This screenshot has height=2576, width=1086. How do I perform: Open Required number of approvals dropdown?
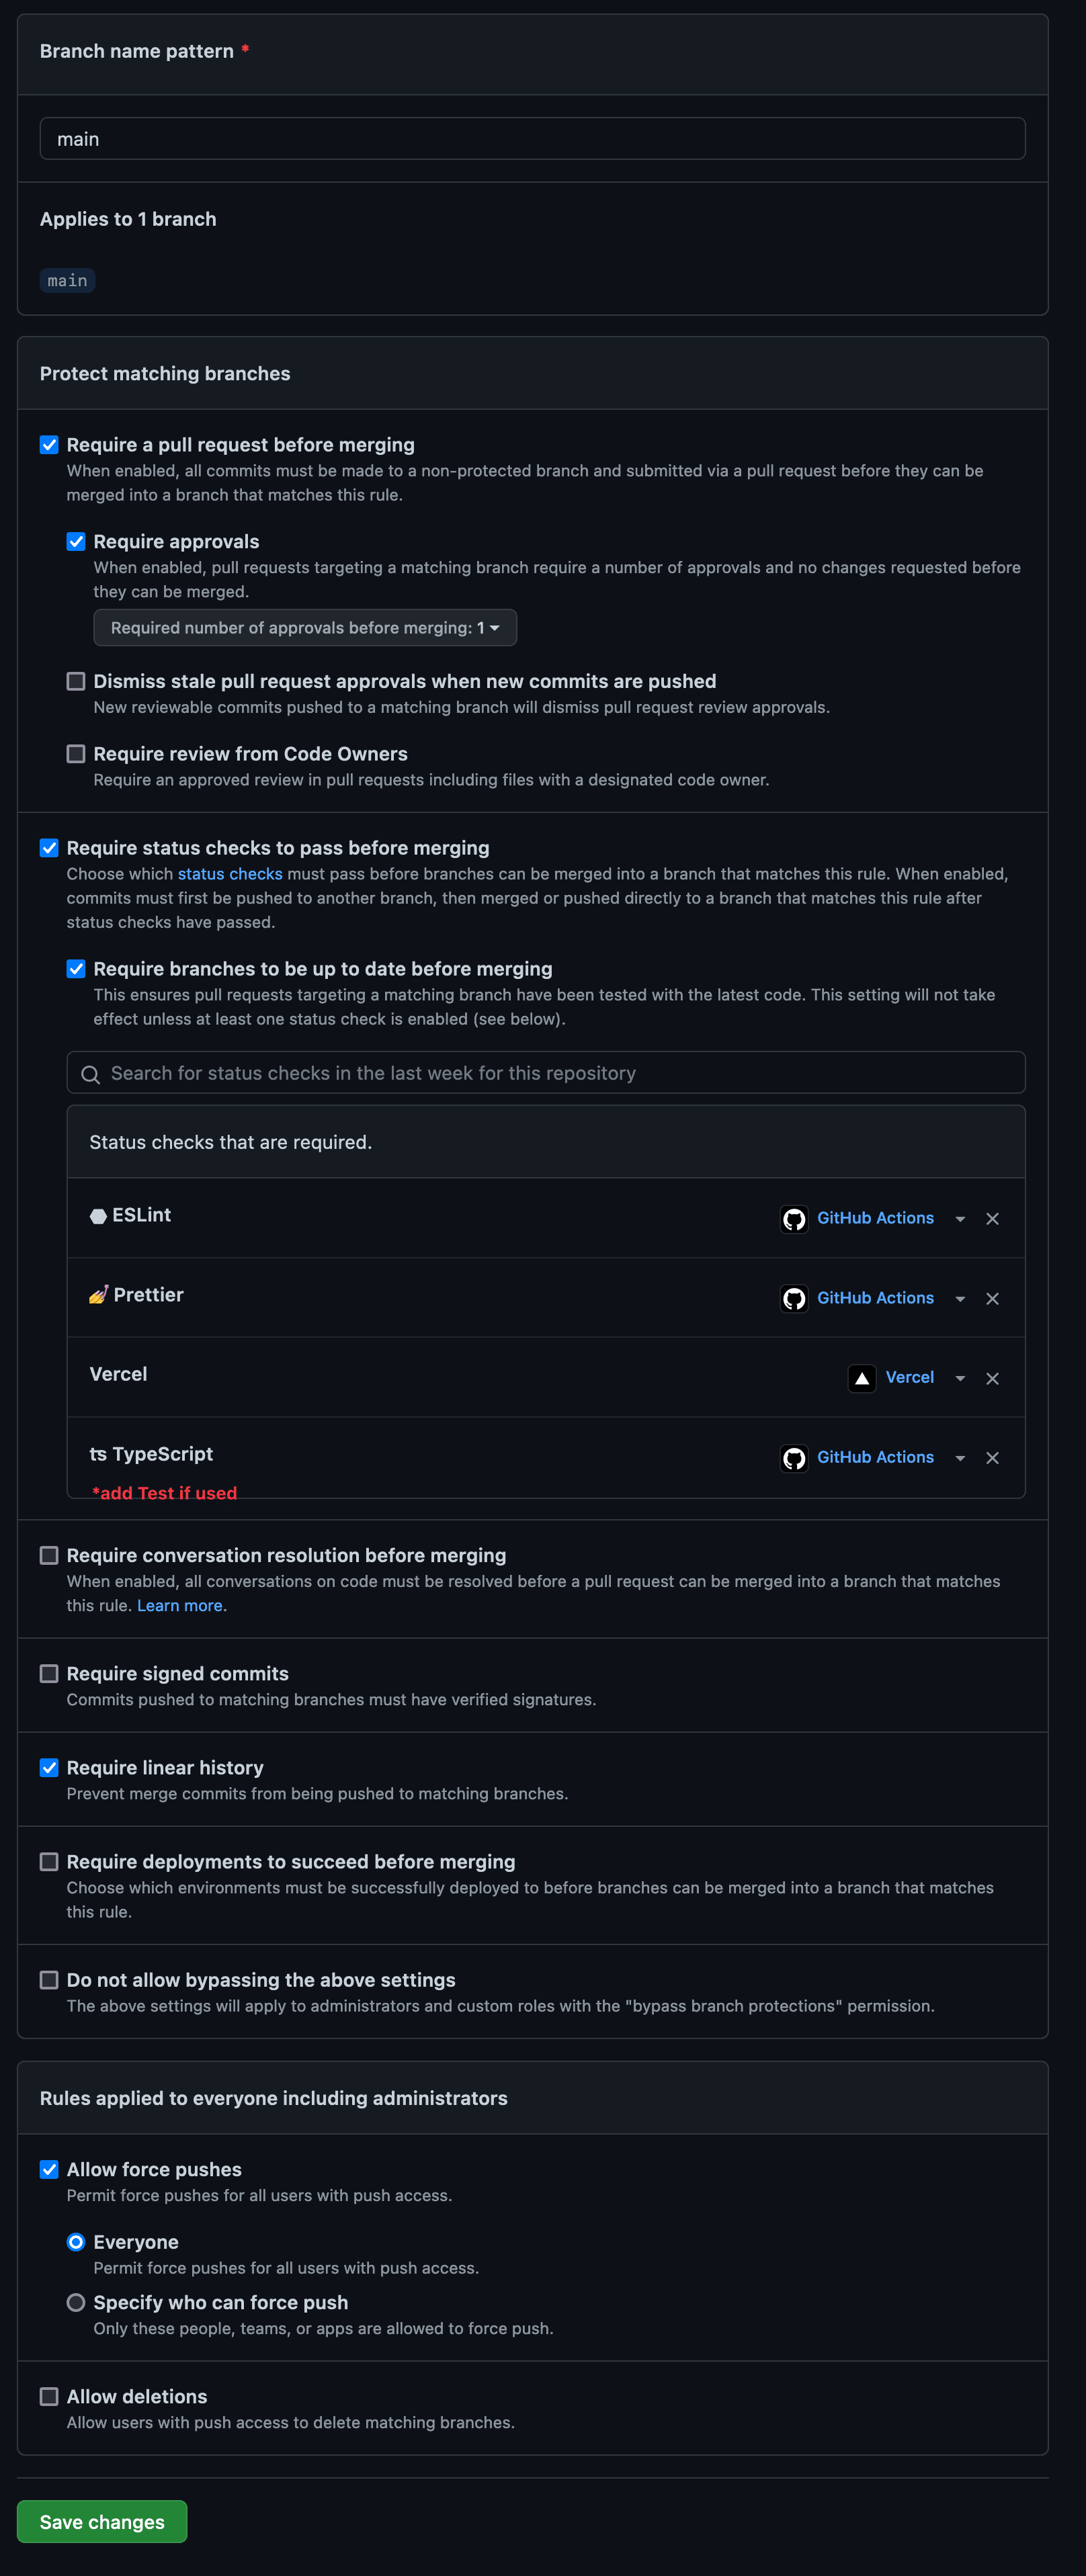click(x=305, y=627)
